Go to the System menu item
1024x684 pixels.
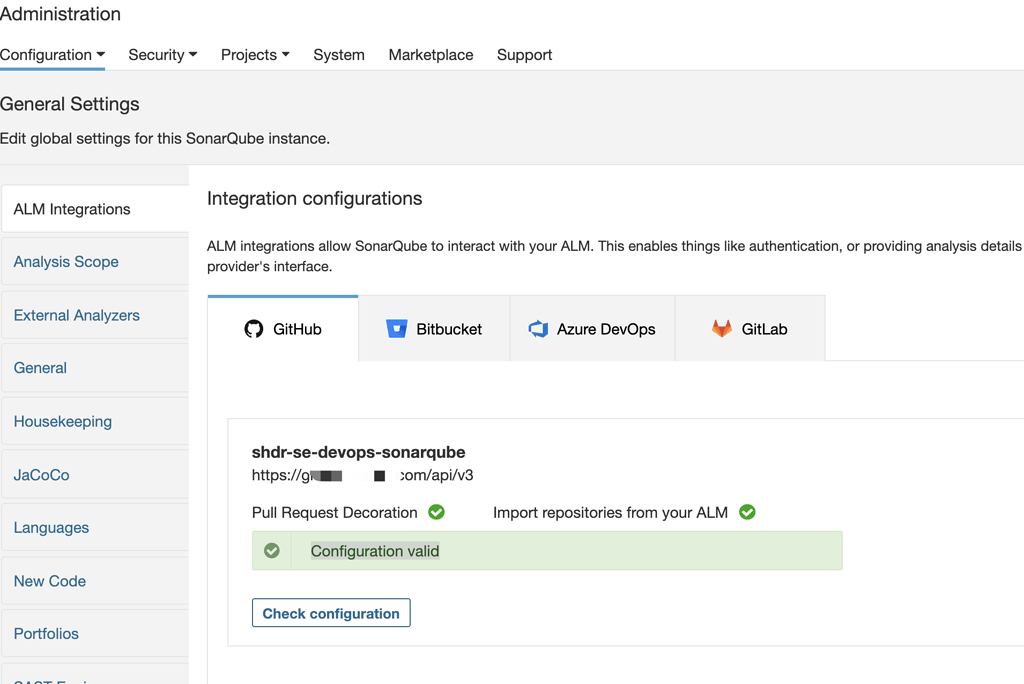pyautogui.click(x=339, y=55)
